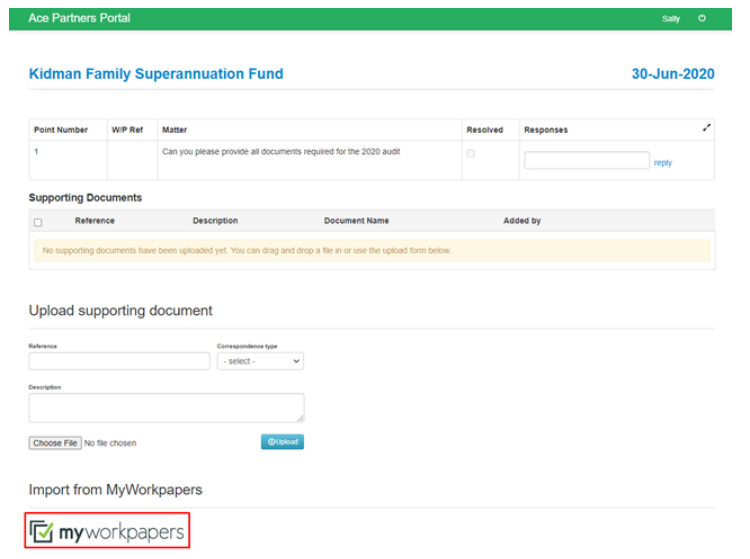Open the Correspondence type dropdown
The height and width of the screenshot is (559, 750).
click(260, 361)
